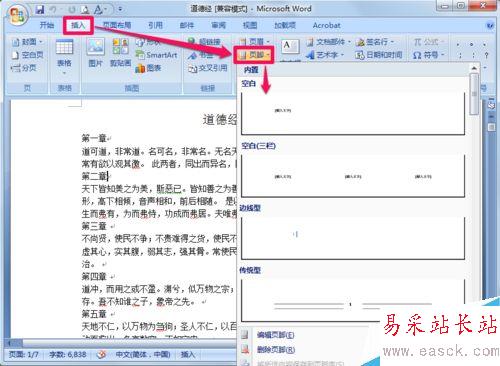Open the 剪贴画 clip art pane
Screen dimensions: 500x366
click(120, 53)
